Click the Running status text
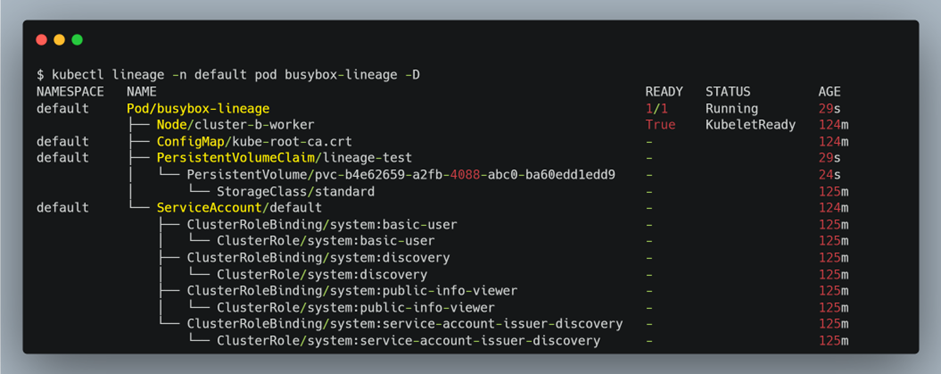 point(732,109)
